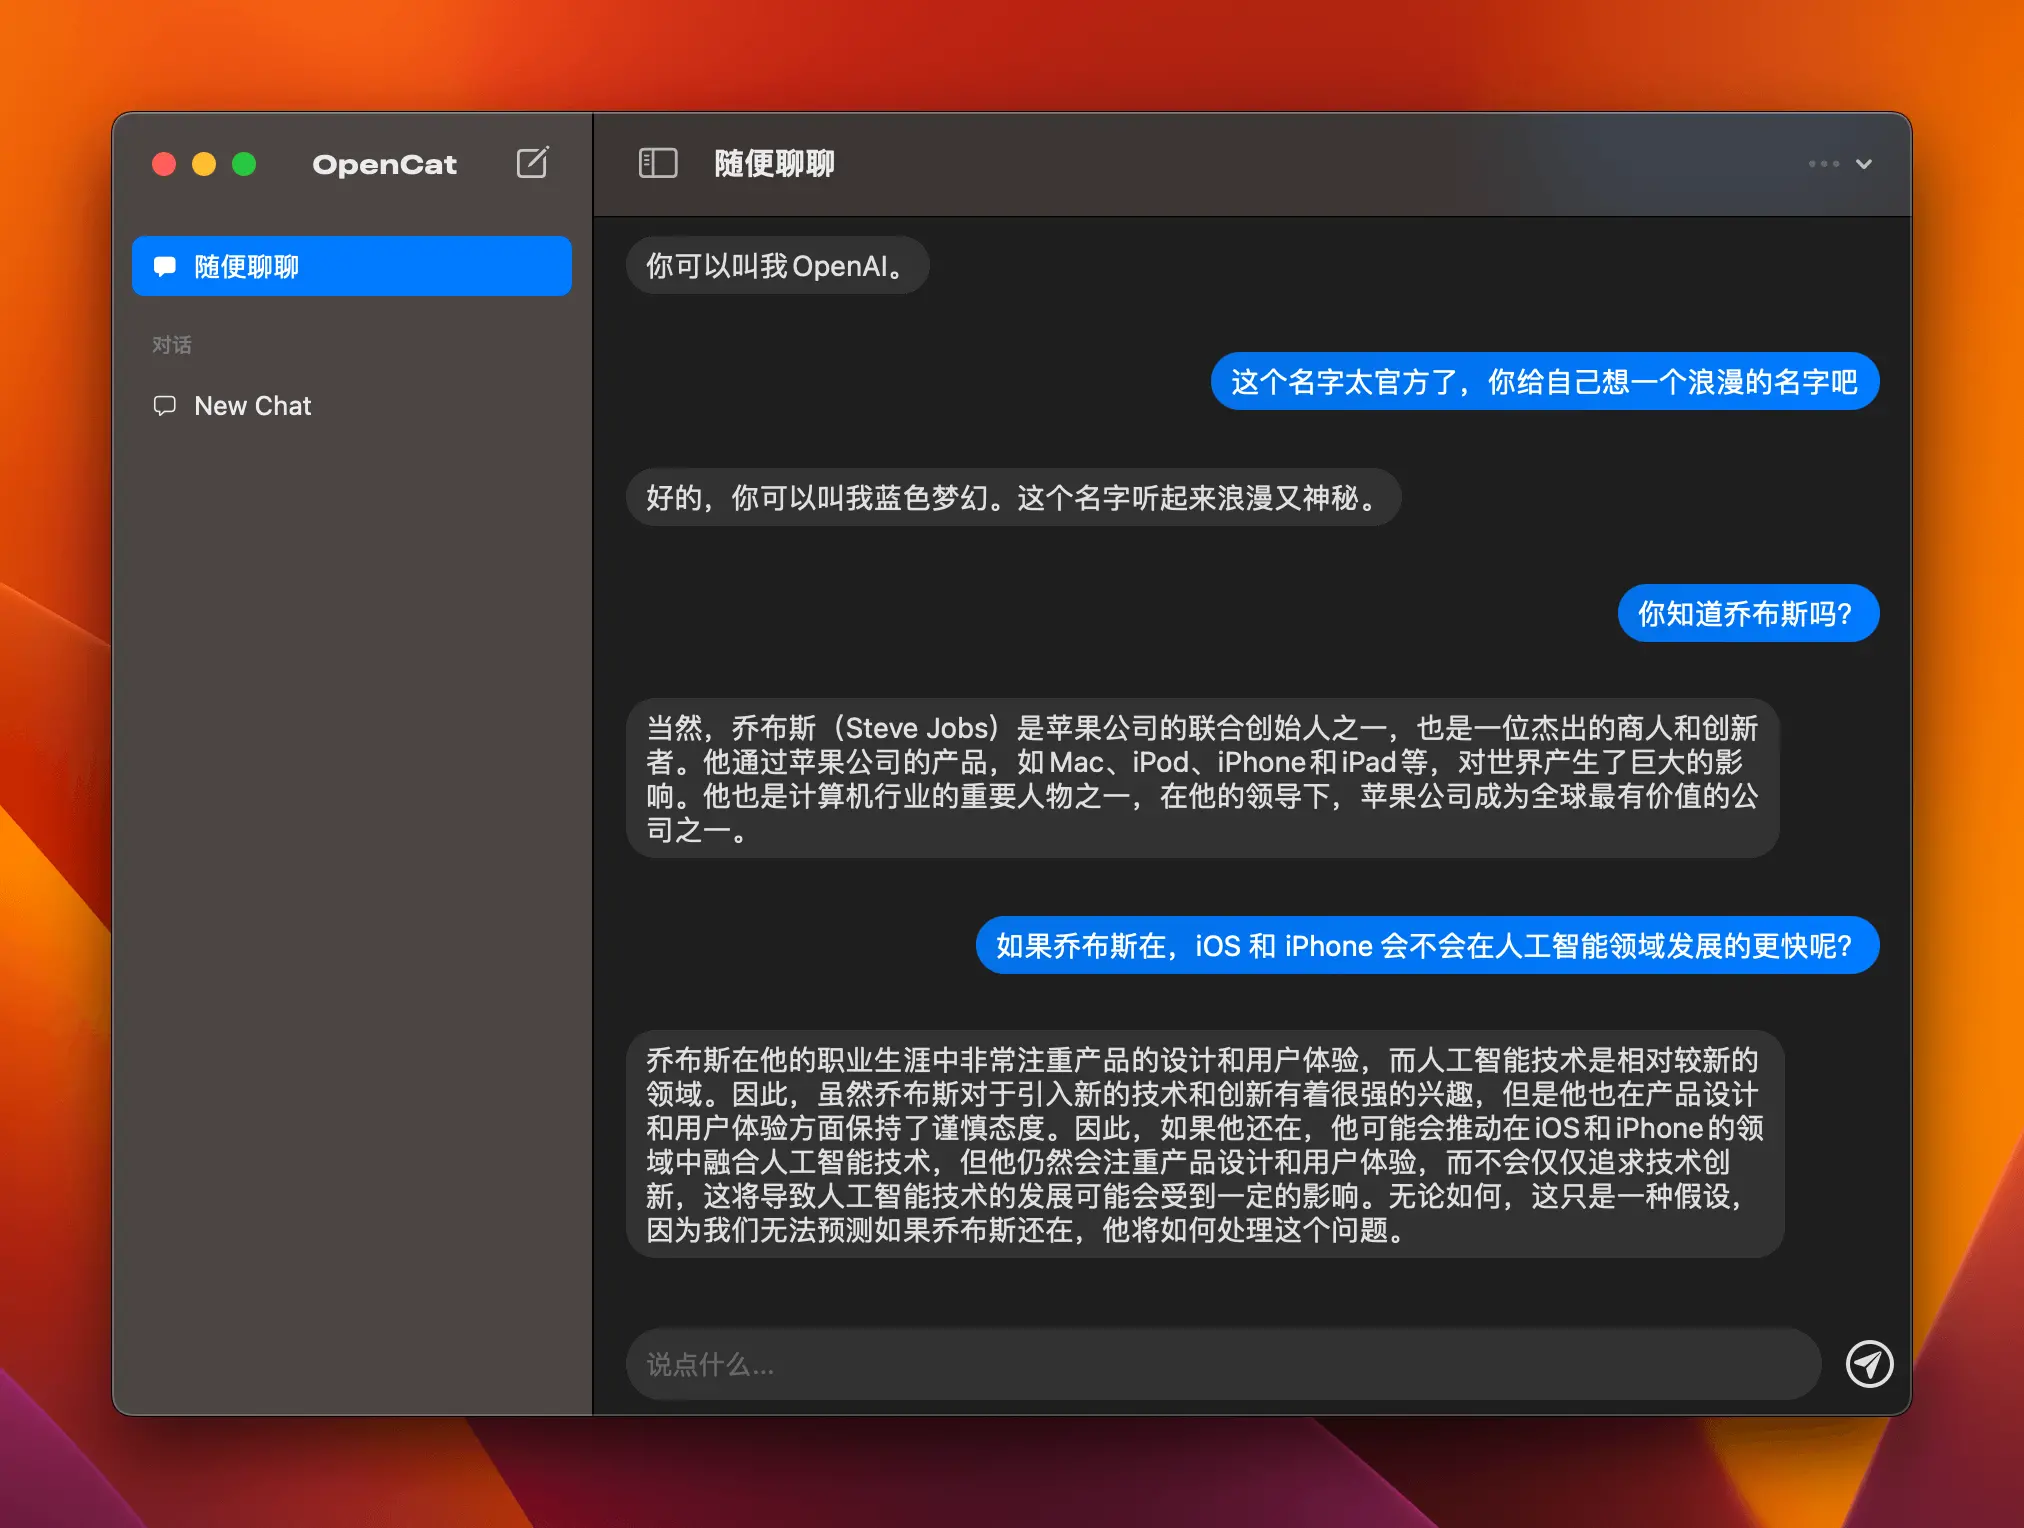Click the 随便聊聊 title in header
This screenshot has height=1528, width=2024.
(774, 163)
